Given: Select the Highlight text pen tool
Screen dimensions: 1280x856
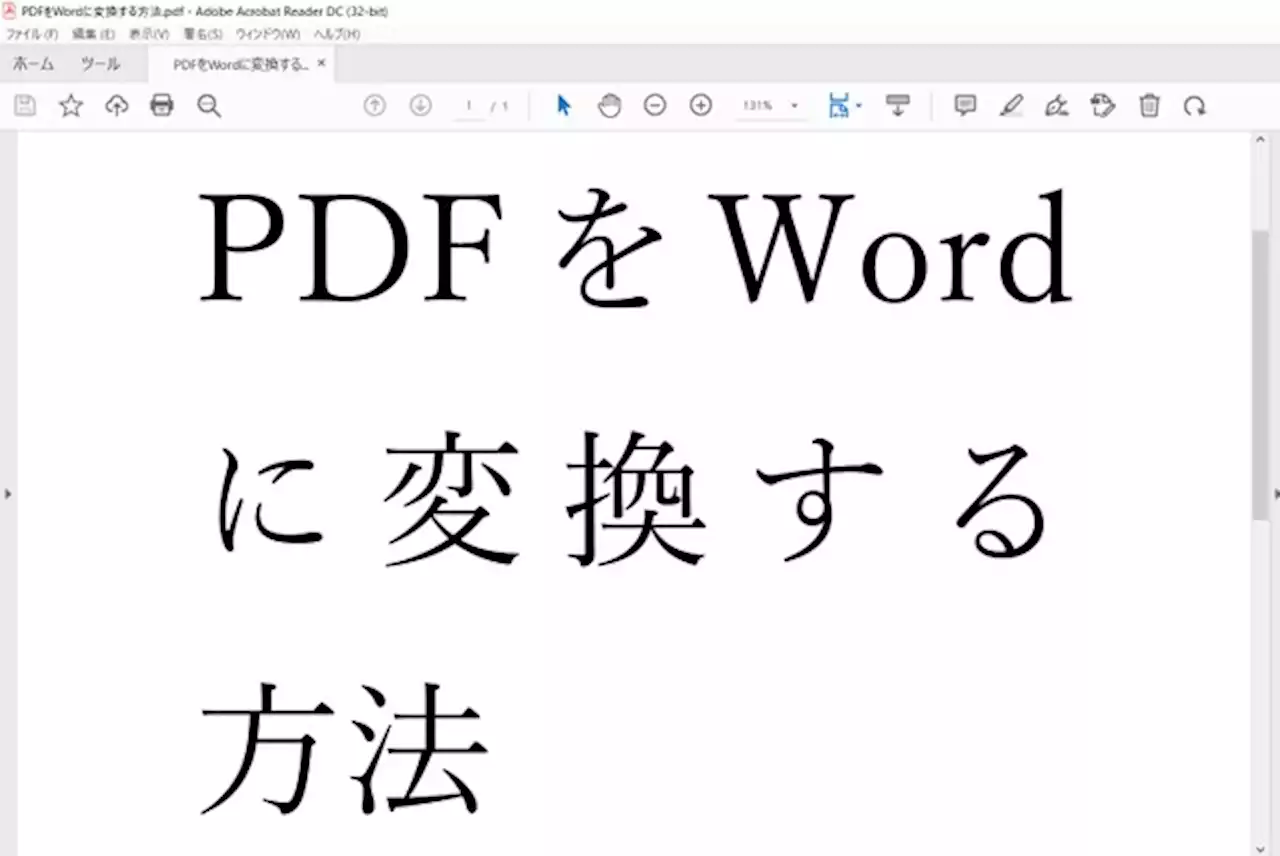Looking at the screenshot, I should 1011,105.
